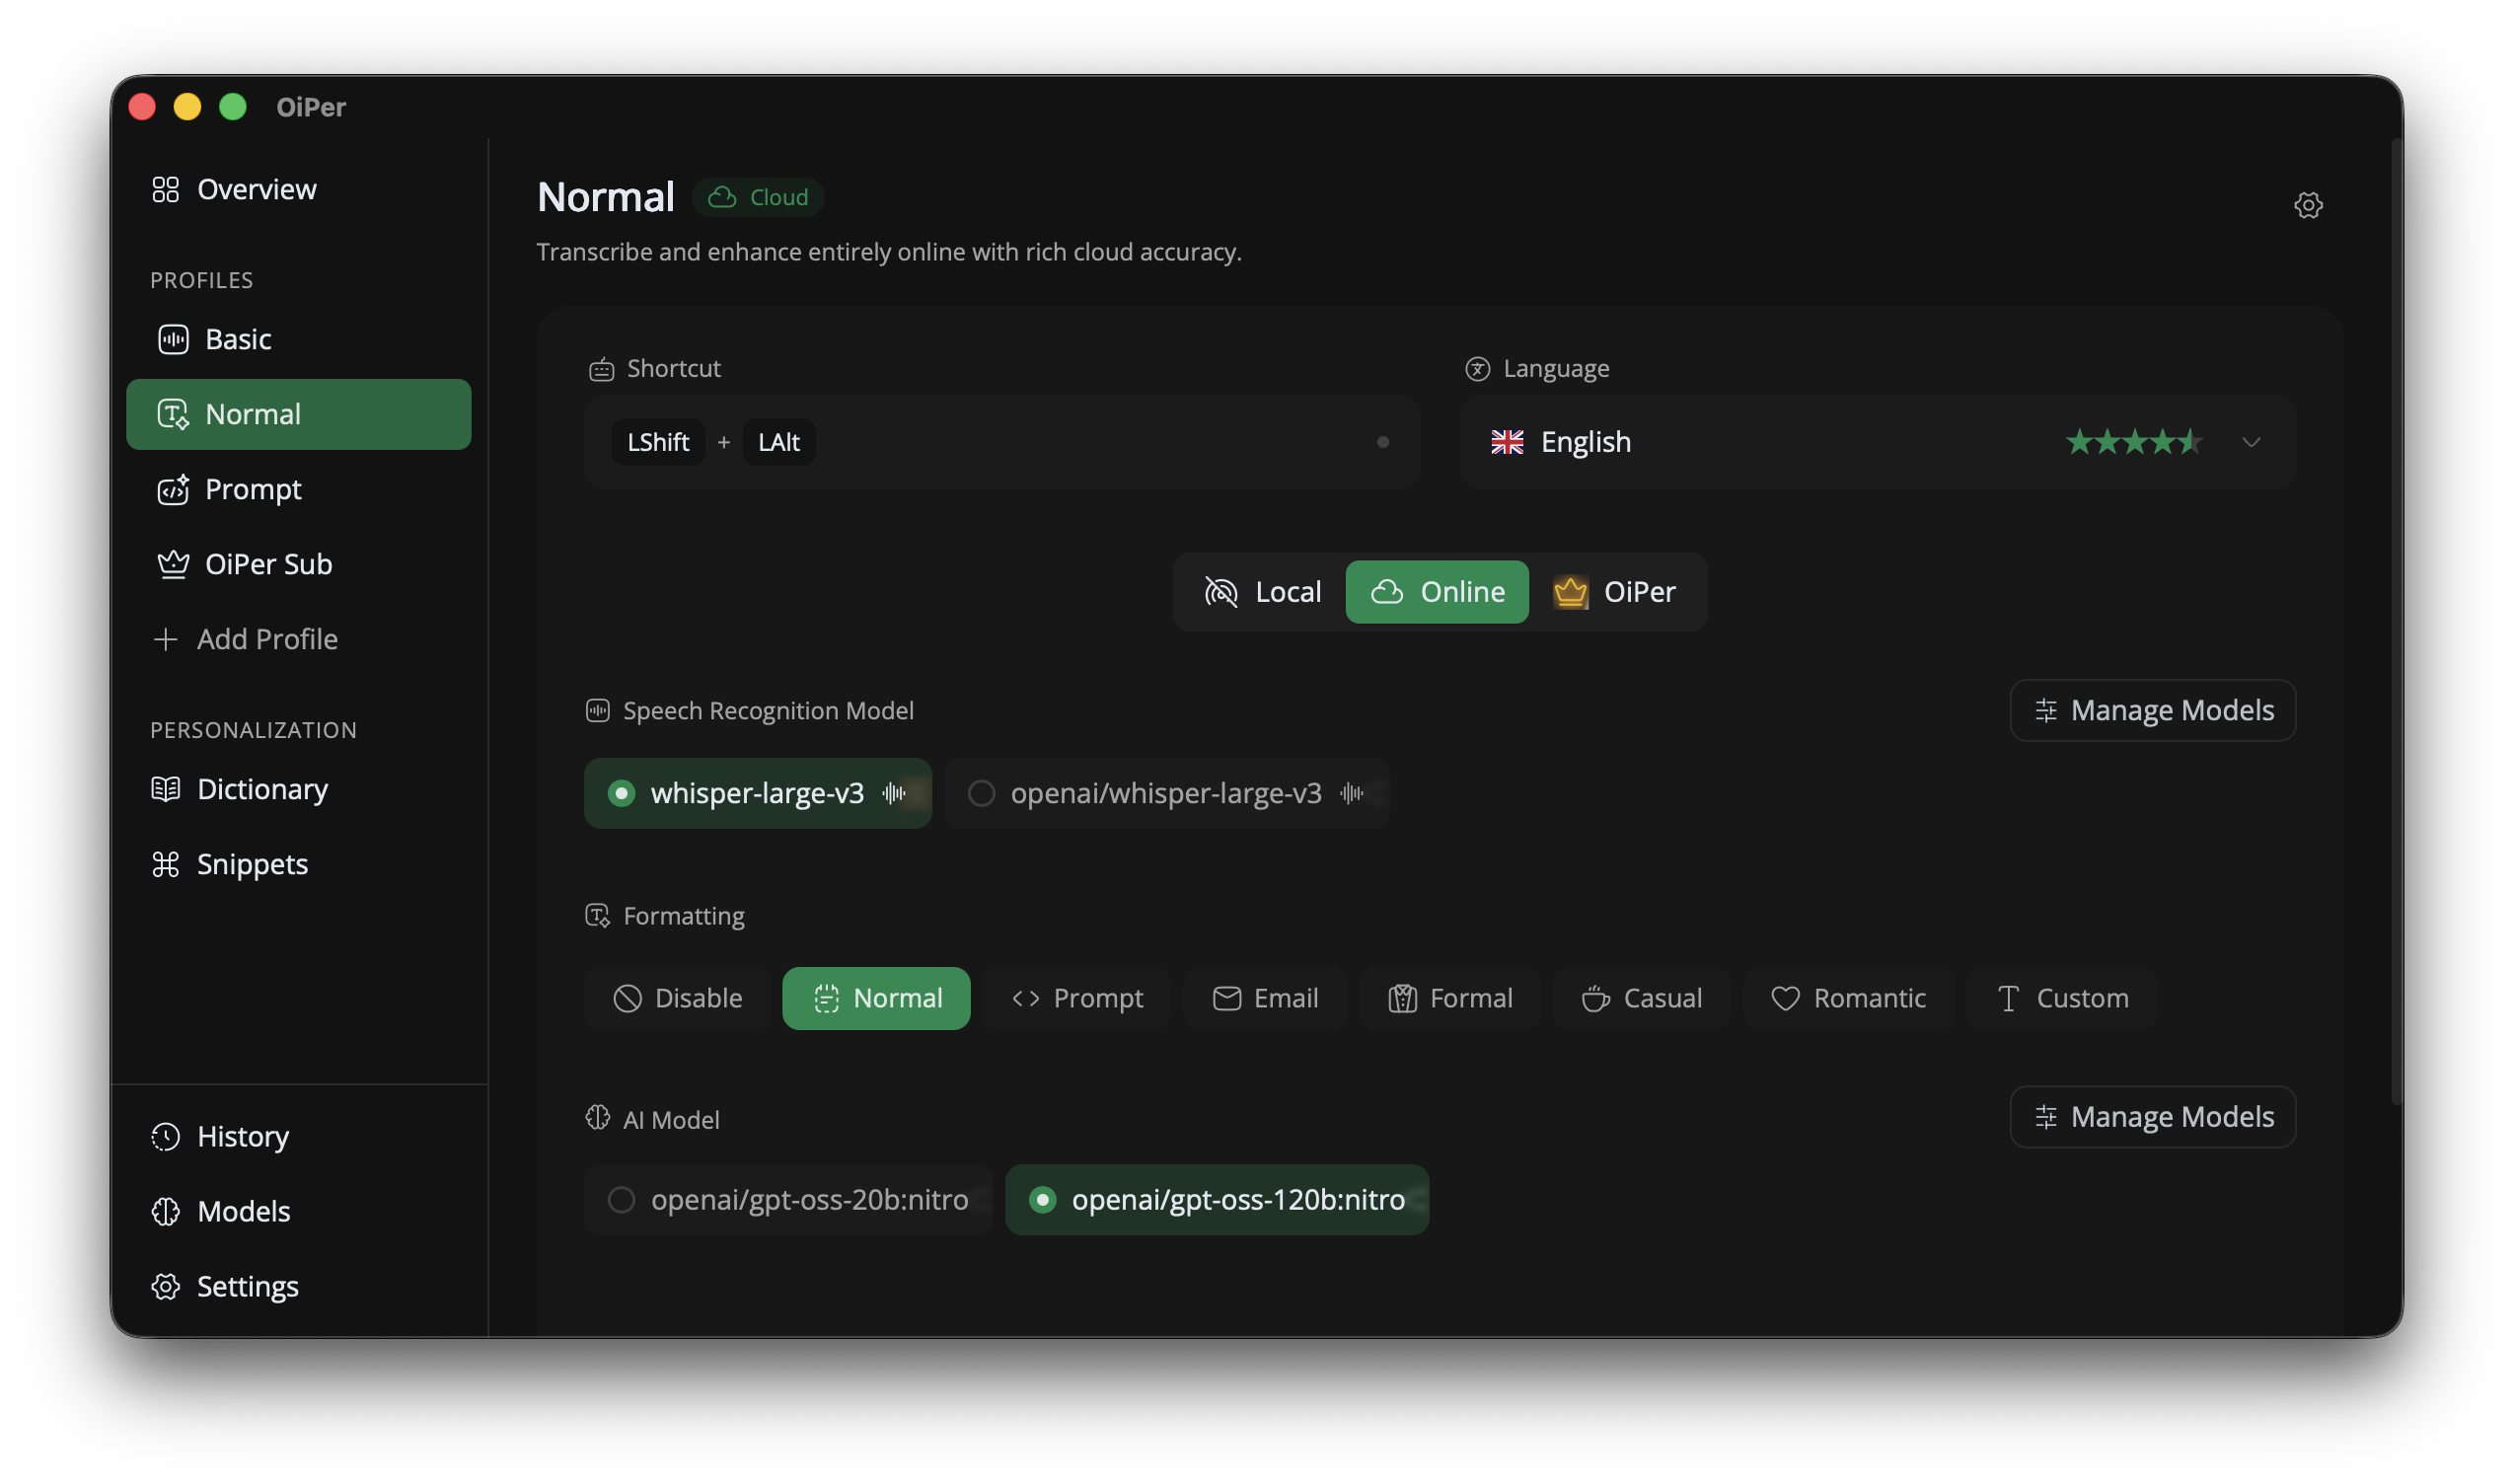The image size is (2514, 1484).
Task: Open the OiPer Sub profile
Action: (x=299, y=564)
